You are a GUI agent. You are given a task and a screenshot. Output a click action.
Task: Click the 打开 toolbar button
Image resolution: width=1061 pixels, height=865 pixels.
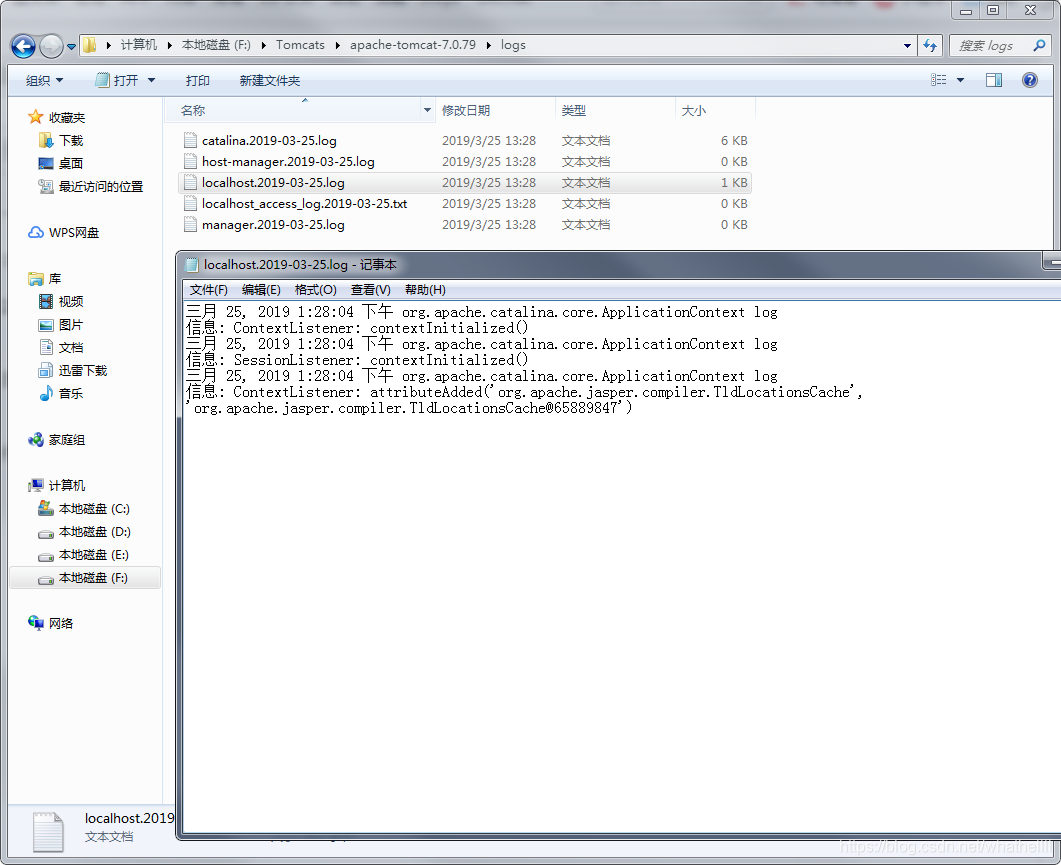(x=117, y=81)
